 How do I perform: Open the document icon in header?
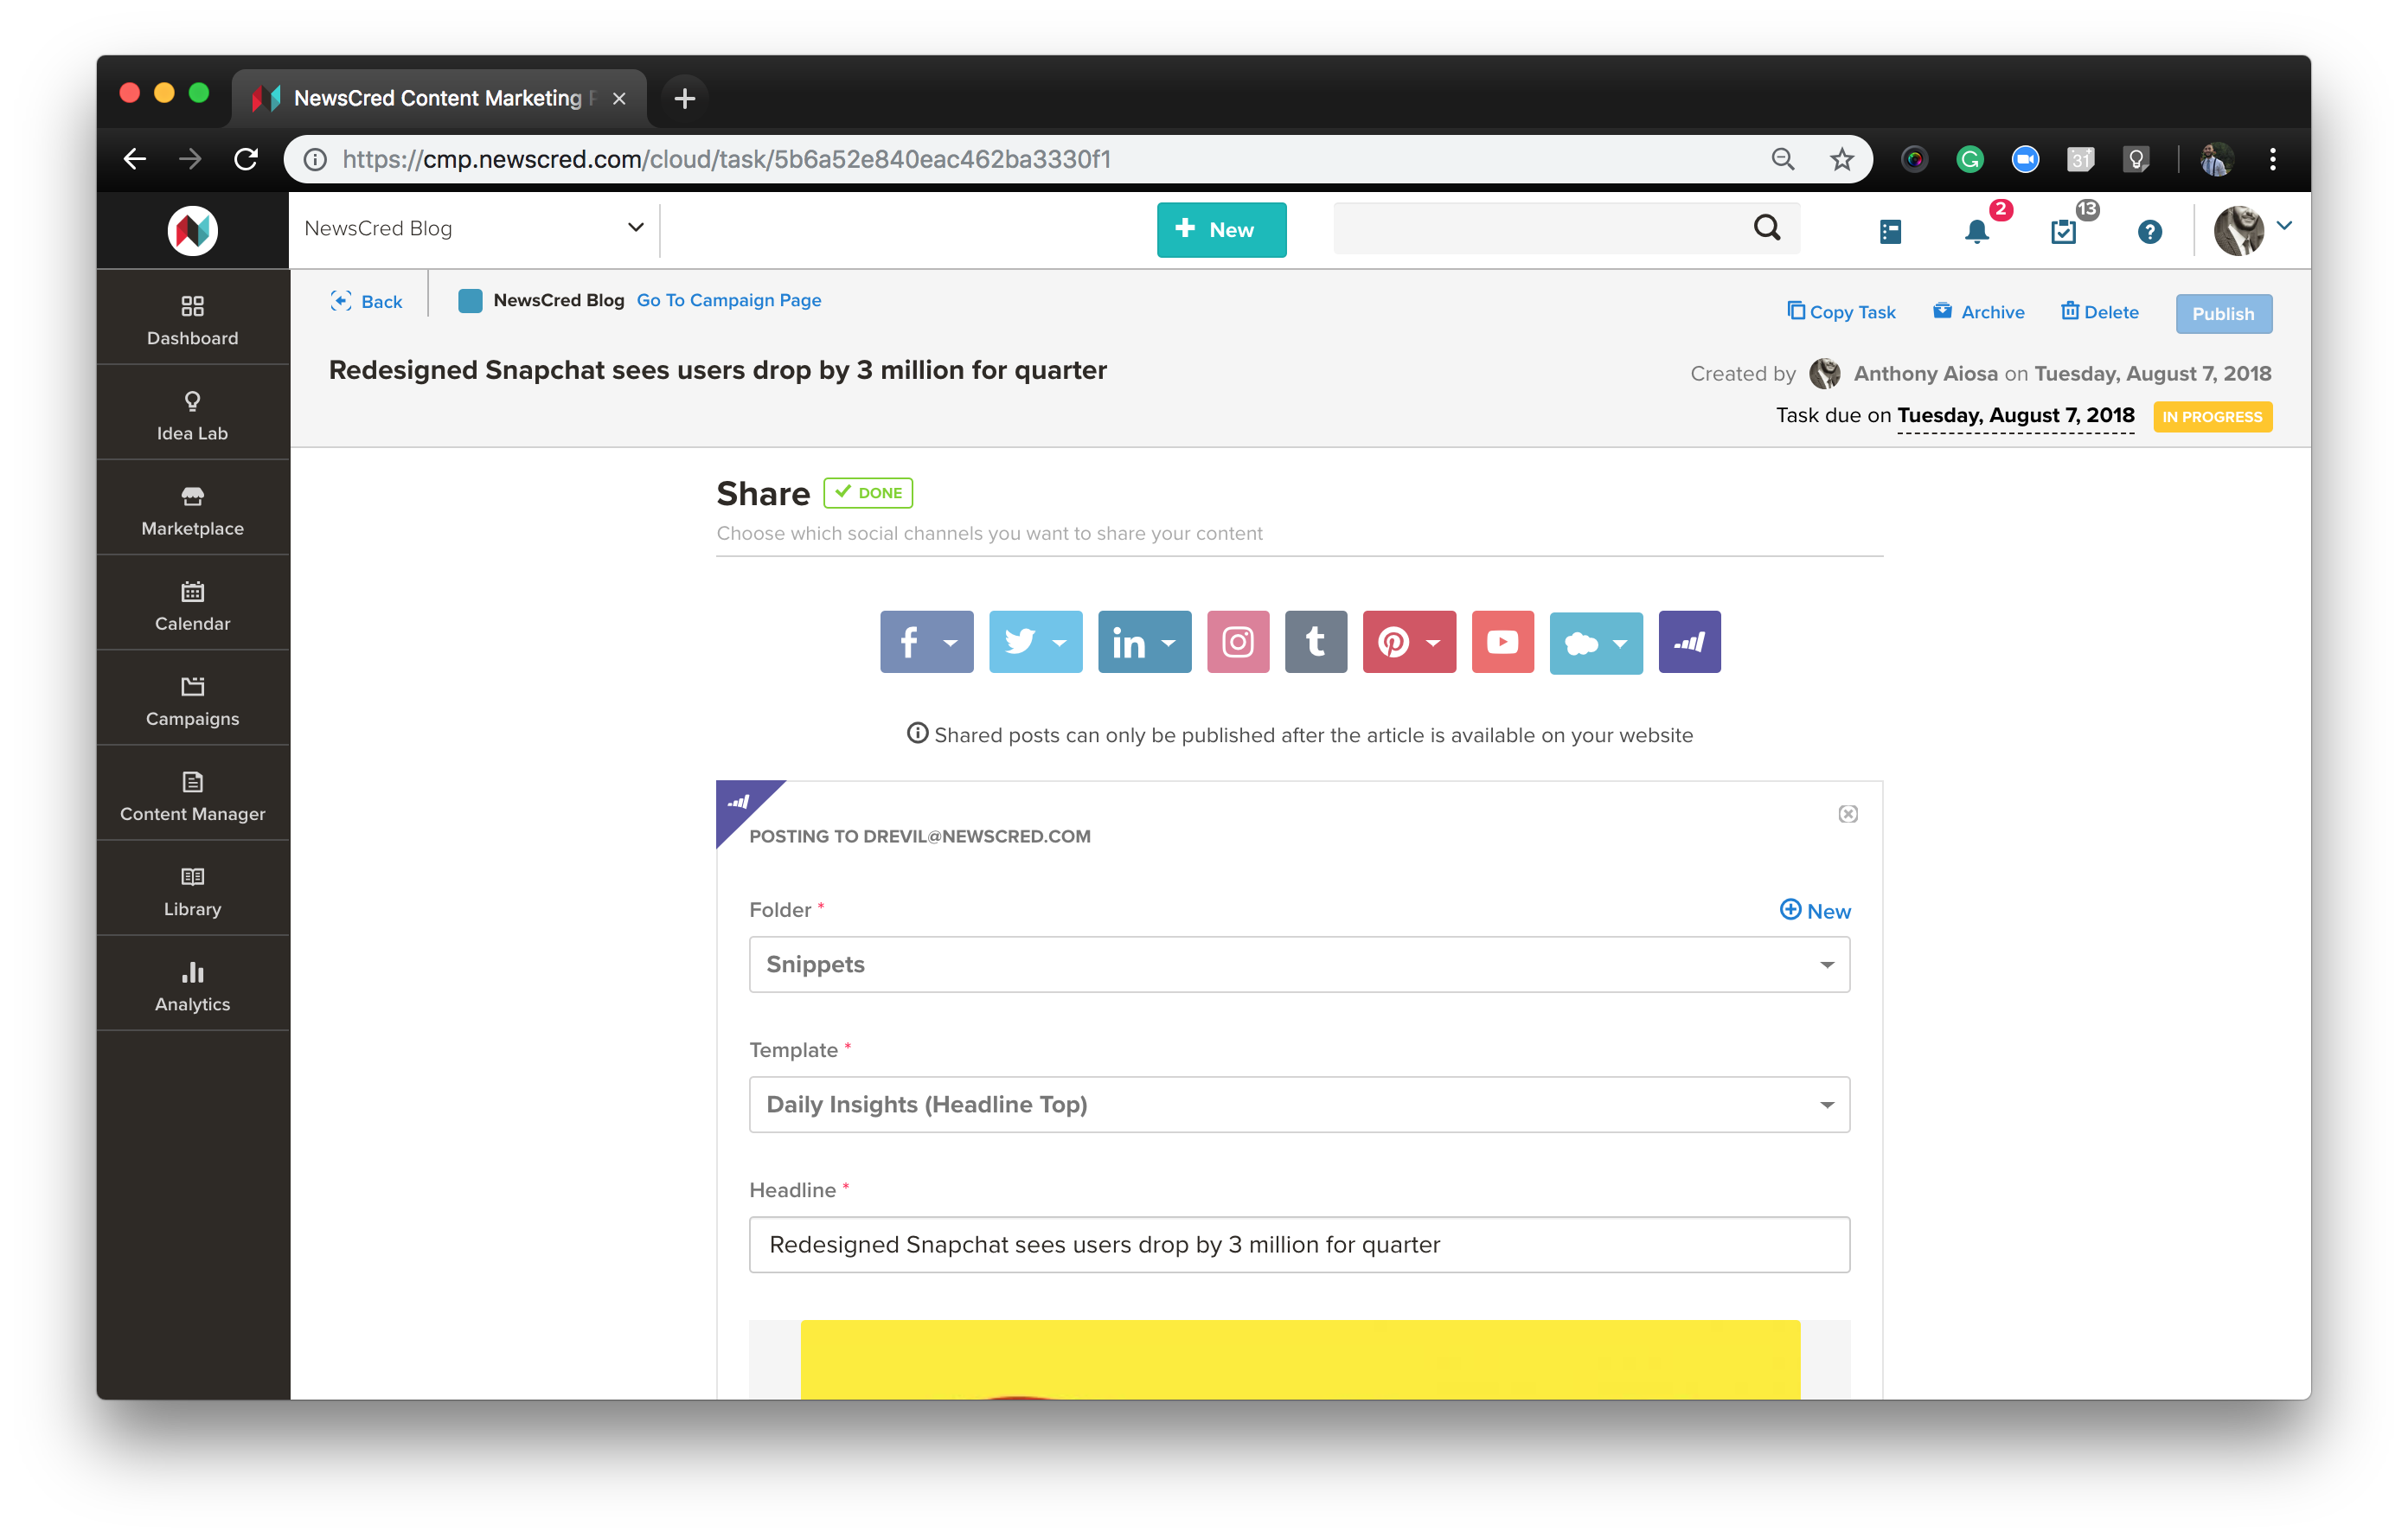(x=1890, y=232)
